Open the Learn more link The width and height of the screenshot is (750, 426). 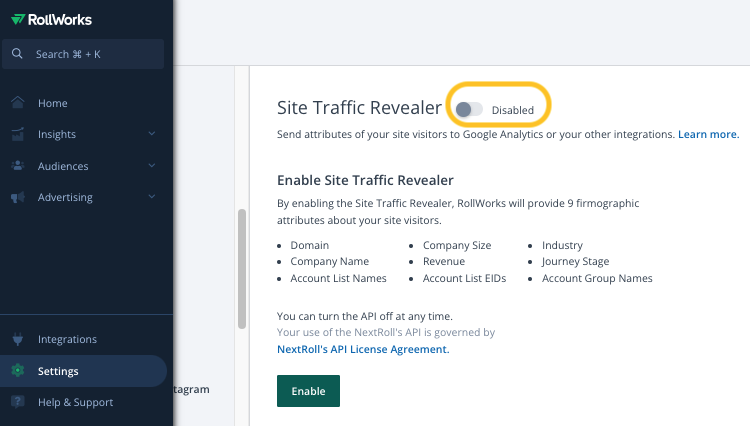[x=708, y=134]
